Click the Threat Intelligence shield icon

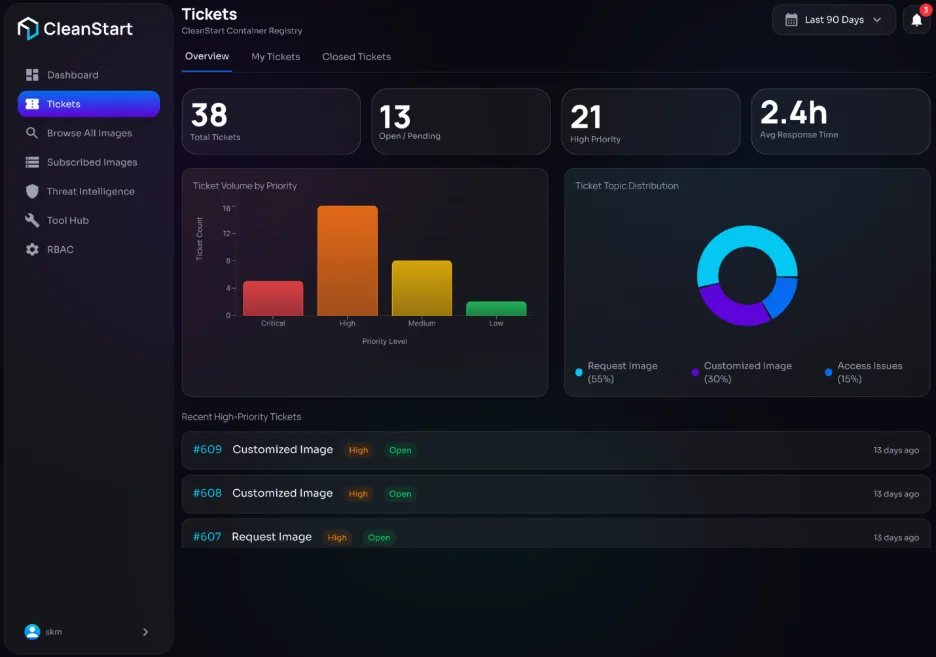[32, 191]
